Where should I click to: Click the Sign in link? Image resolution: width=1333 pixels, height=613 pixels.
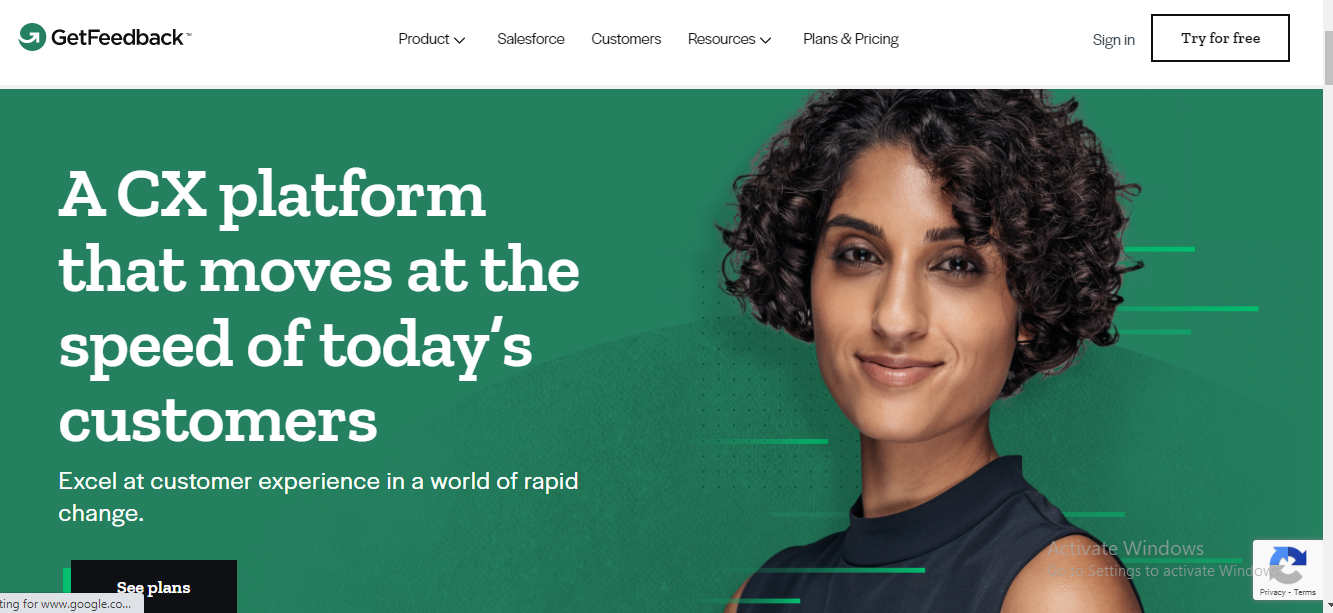[1114, 40]
